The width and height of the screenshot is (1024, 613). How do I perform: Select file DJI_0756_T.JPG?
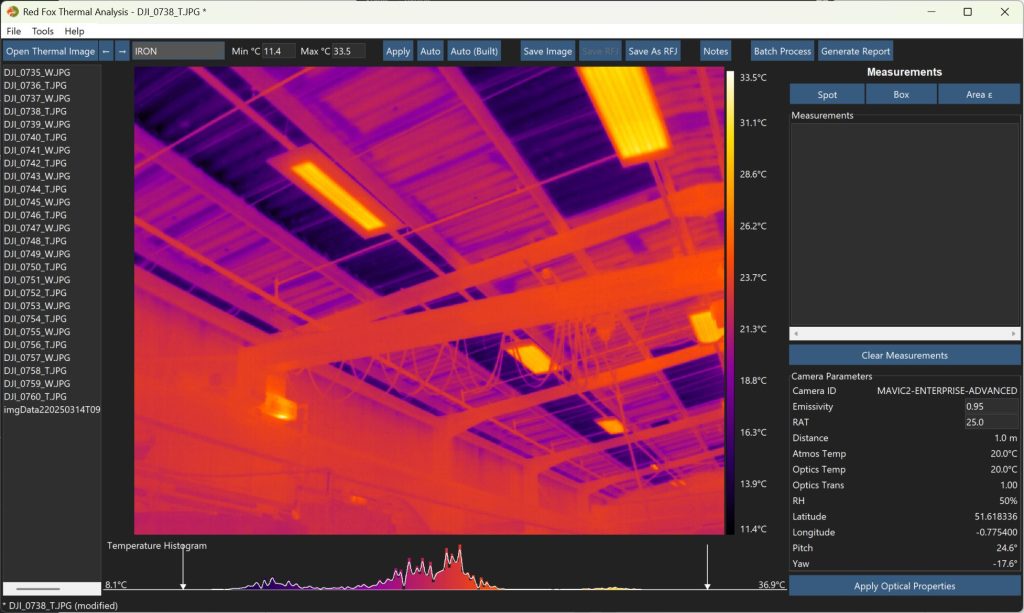click(x=35, y=345)
